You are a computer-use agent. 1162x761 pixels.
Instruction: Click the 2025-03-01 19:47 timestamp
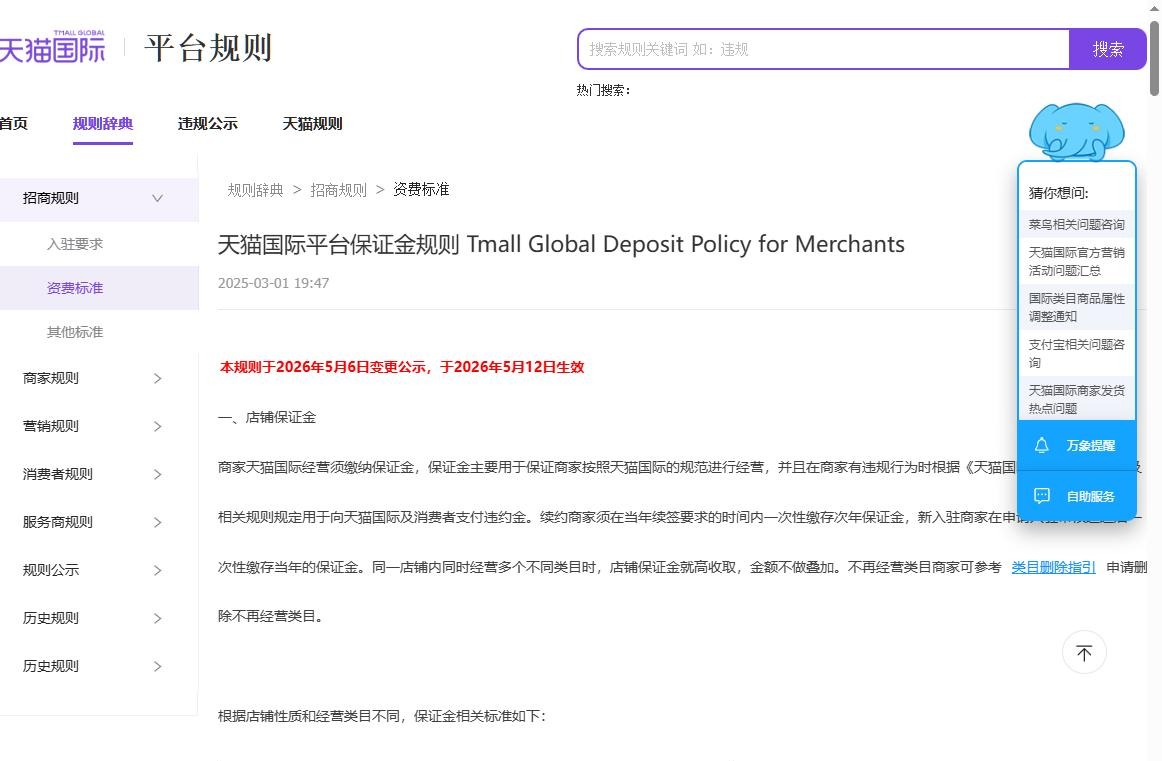tap(273, 283)
